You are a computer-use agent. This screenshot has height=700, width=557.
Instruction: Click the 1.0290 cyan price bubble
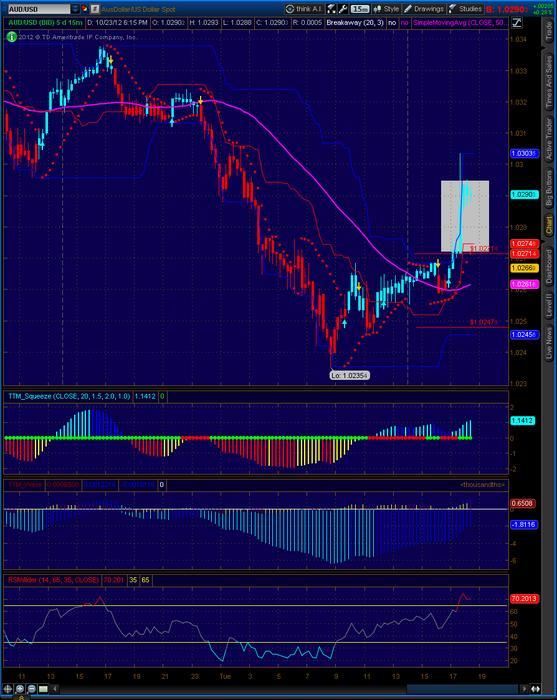pyautogui.click(x=525, y=195)
